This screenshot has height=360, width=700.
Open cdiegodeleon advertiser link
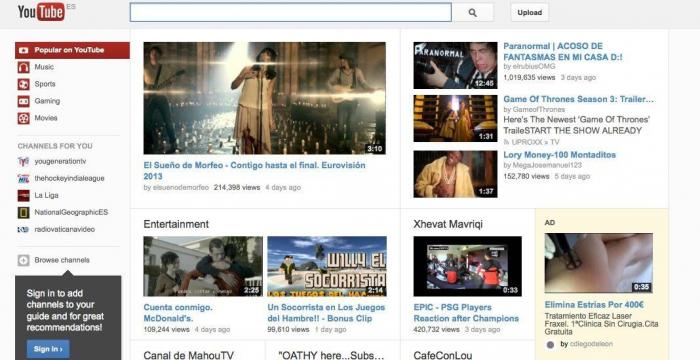click(x=591, y=344)
